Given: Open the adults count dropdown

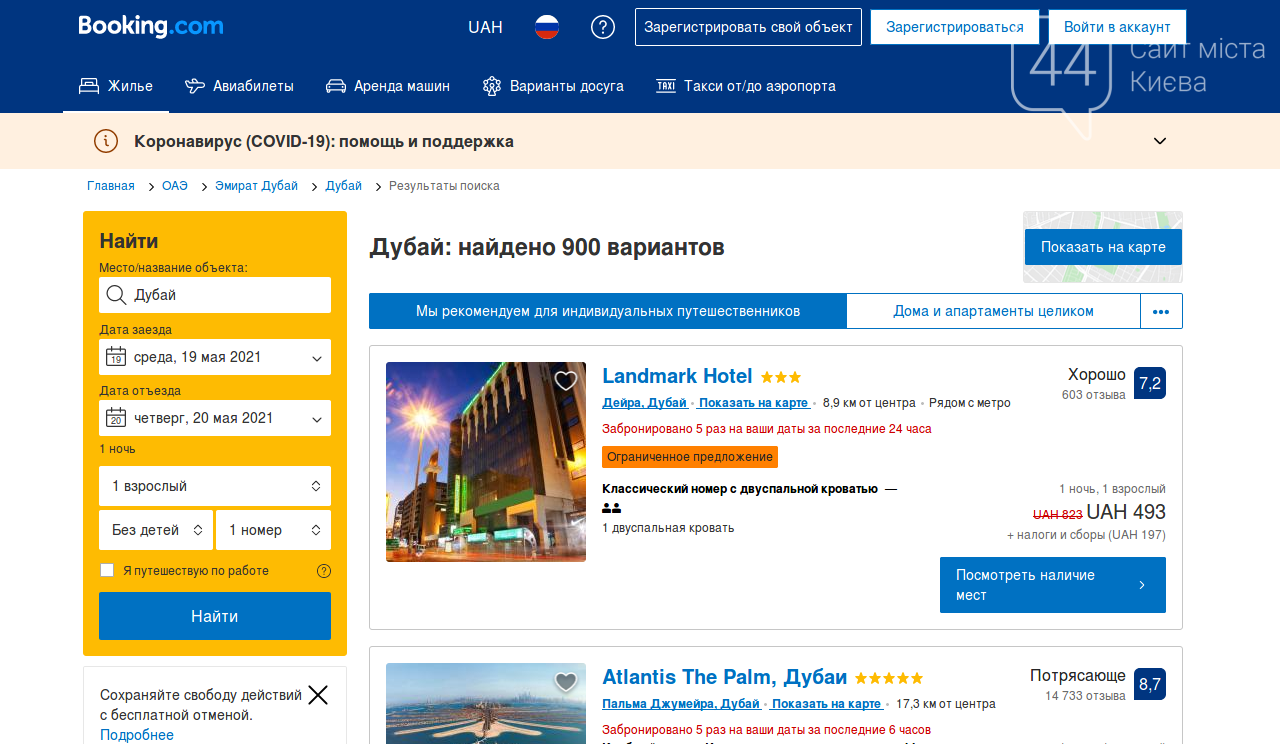Looking at the screenshot, I should pos(215,486).
